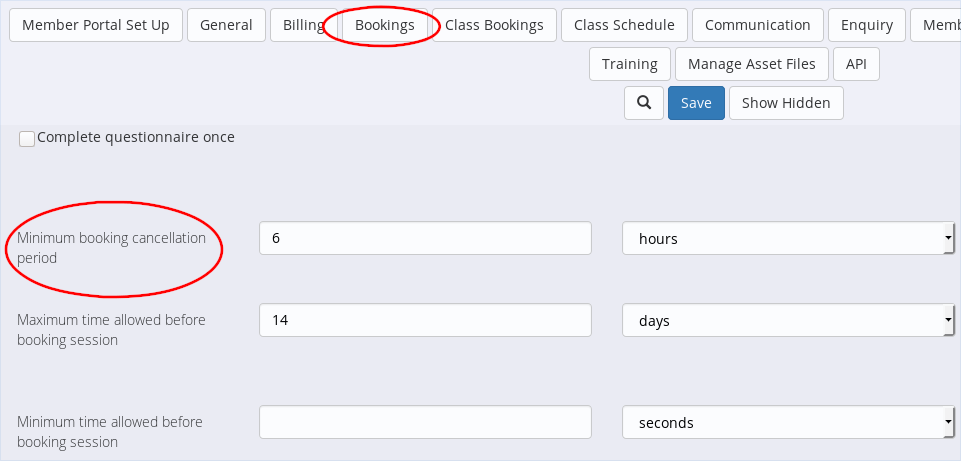Click the minimum booking cancellation period field
The width and height of the screenshot is (961, 461).
coord(425,239)
